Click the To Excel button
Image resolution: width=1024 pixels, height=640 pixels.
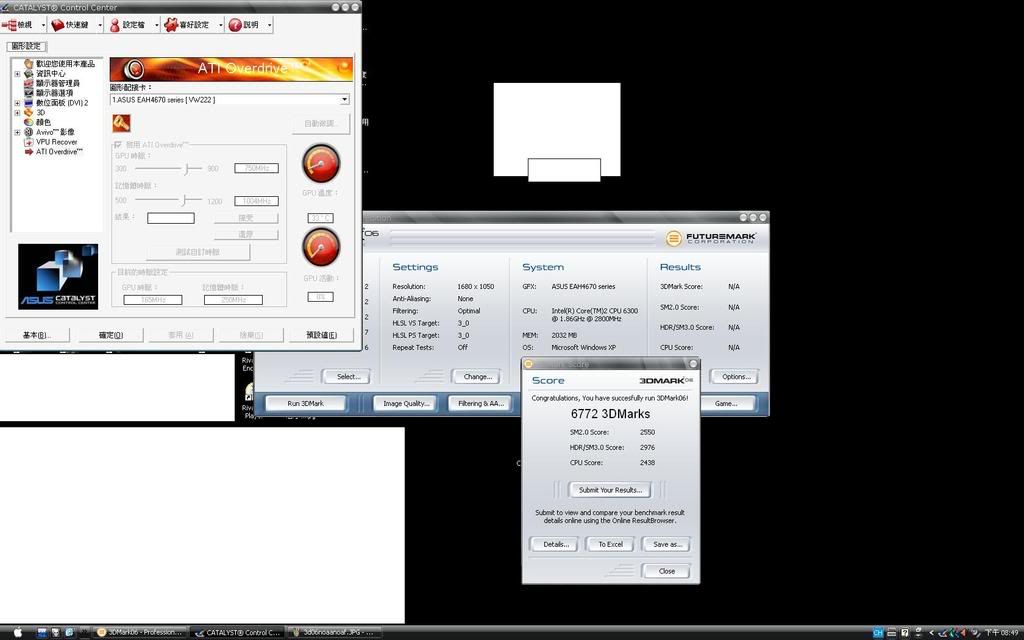609,544
